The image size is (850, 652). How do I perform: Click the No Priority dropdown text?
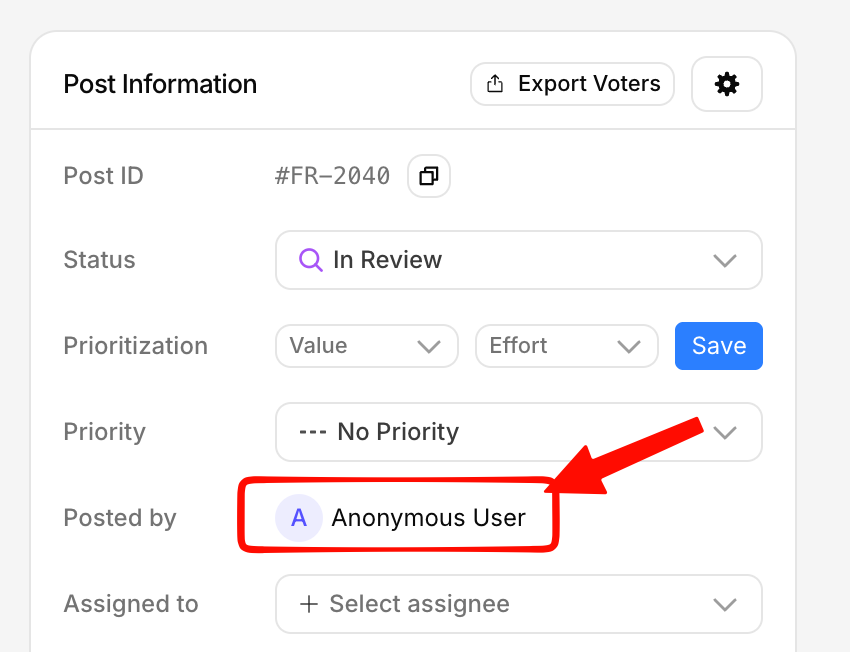click(398, 432)
